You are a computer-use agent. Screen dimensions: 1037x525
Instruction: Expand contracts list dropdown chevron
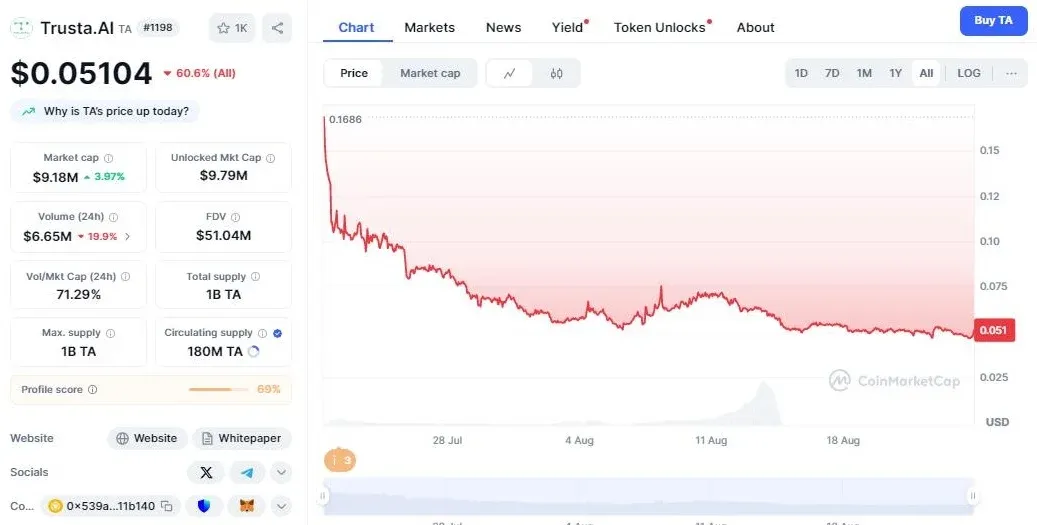click(281, 506)
